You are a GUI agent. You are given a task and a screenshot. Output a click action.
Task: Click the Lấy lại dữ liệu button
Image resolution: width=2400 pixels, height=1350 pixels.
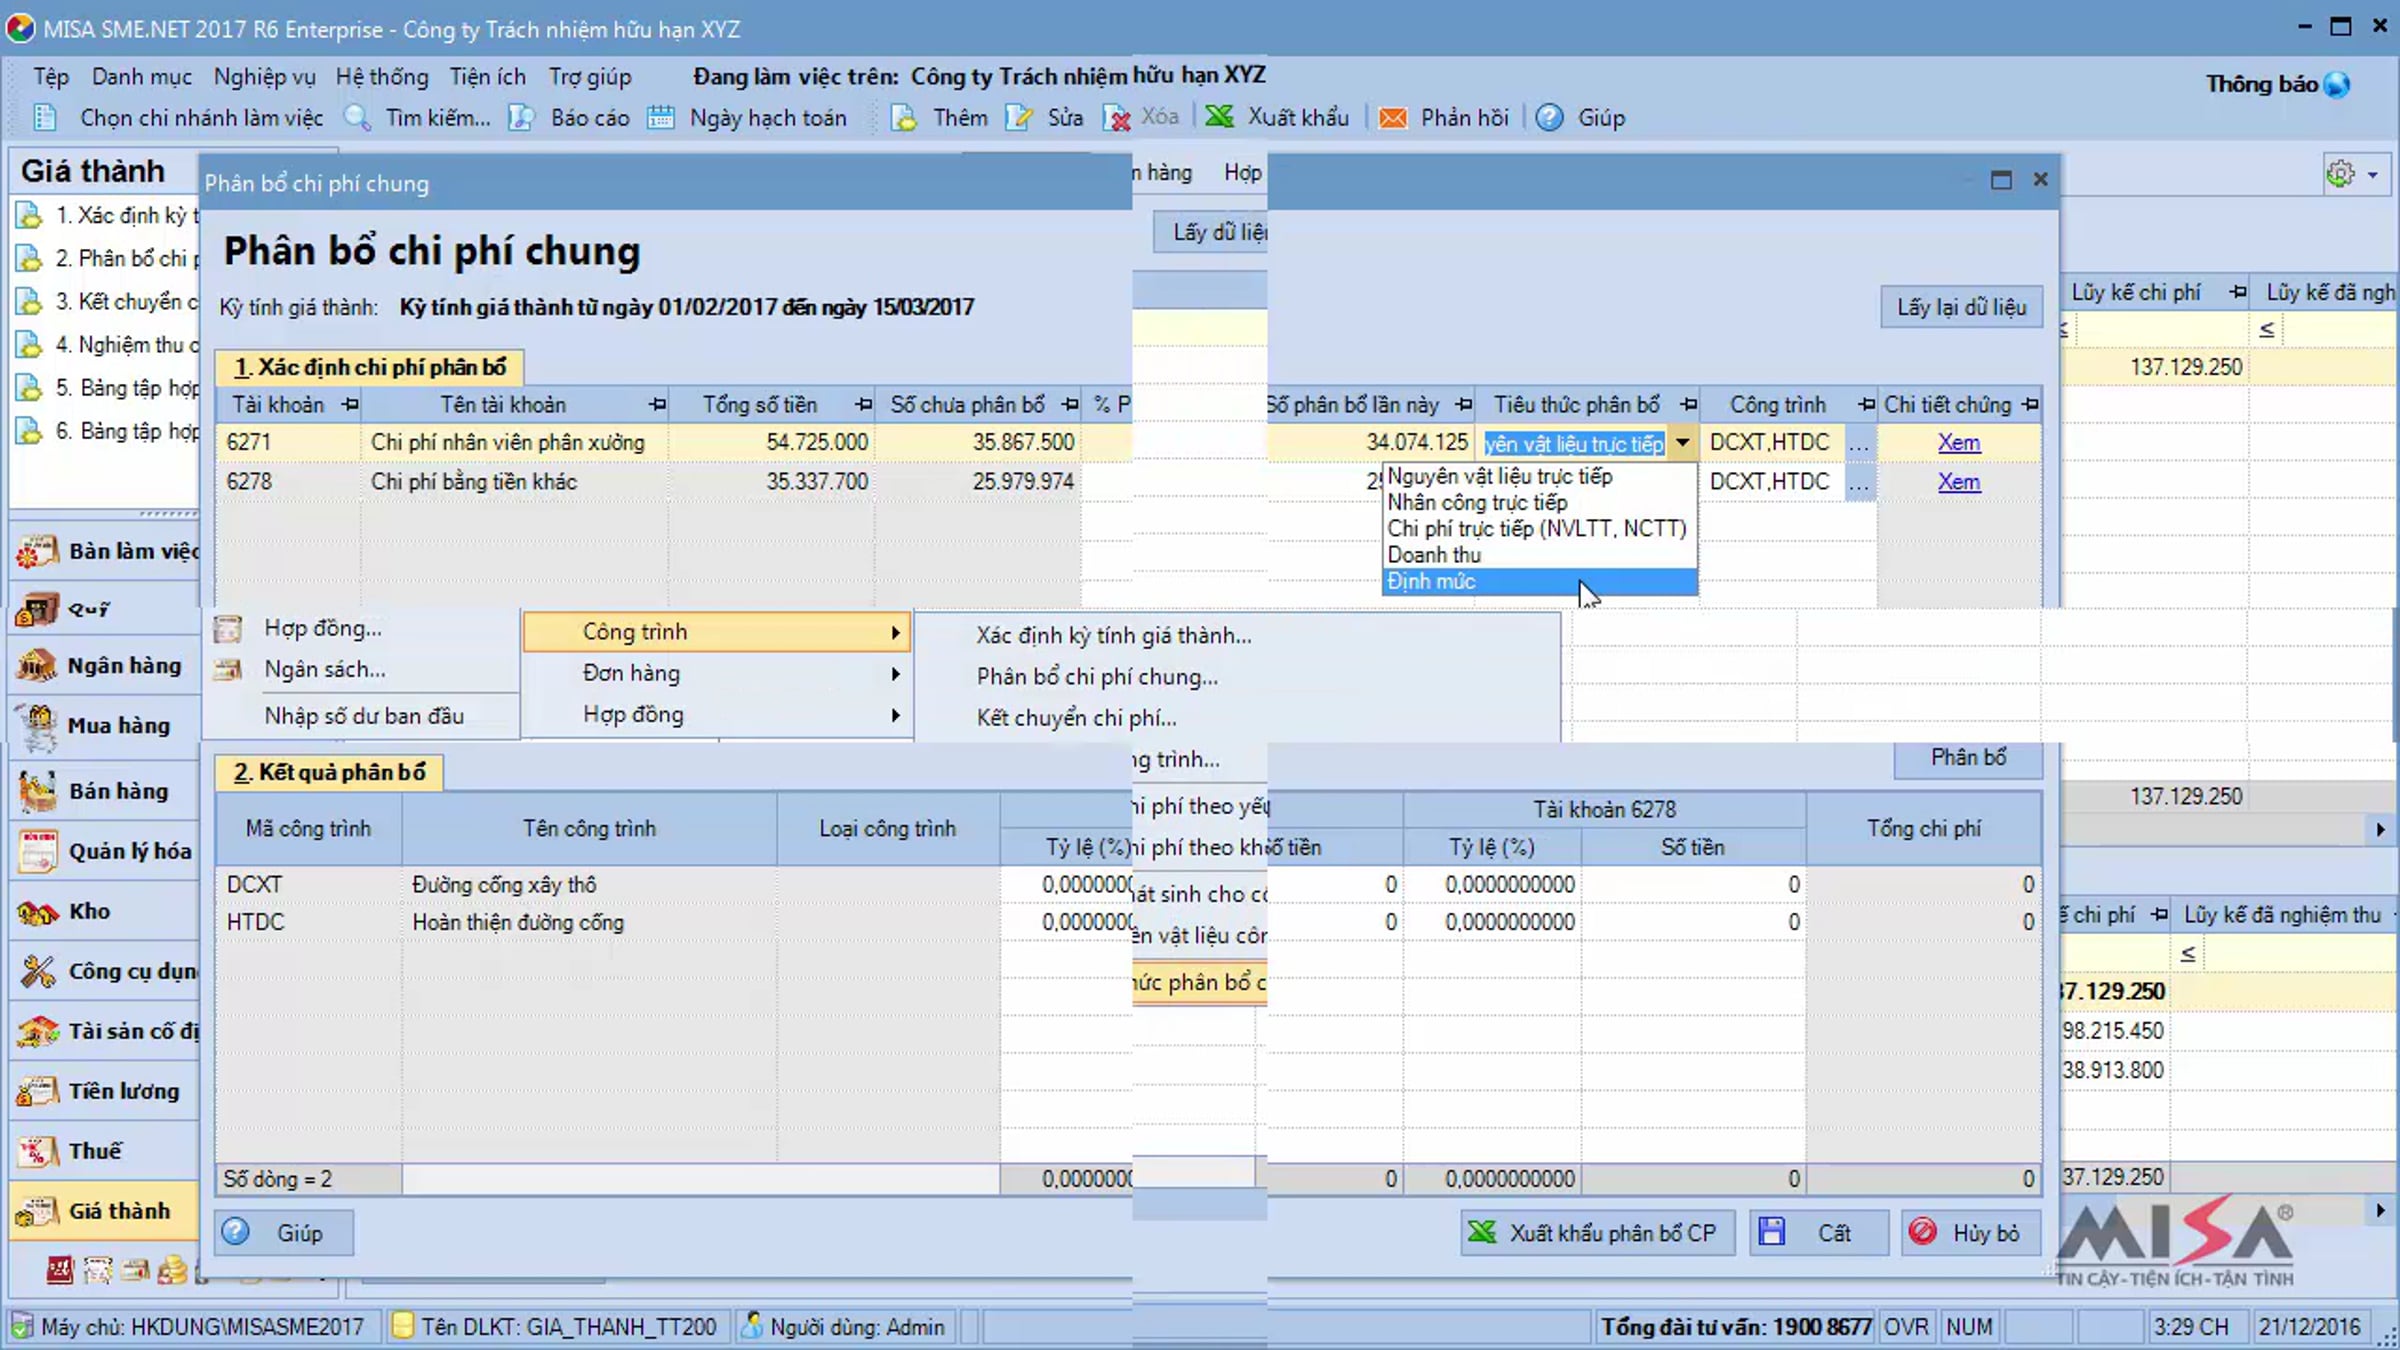1961,307
